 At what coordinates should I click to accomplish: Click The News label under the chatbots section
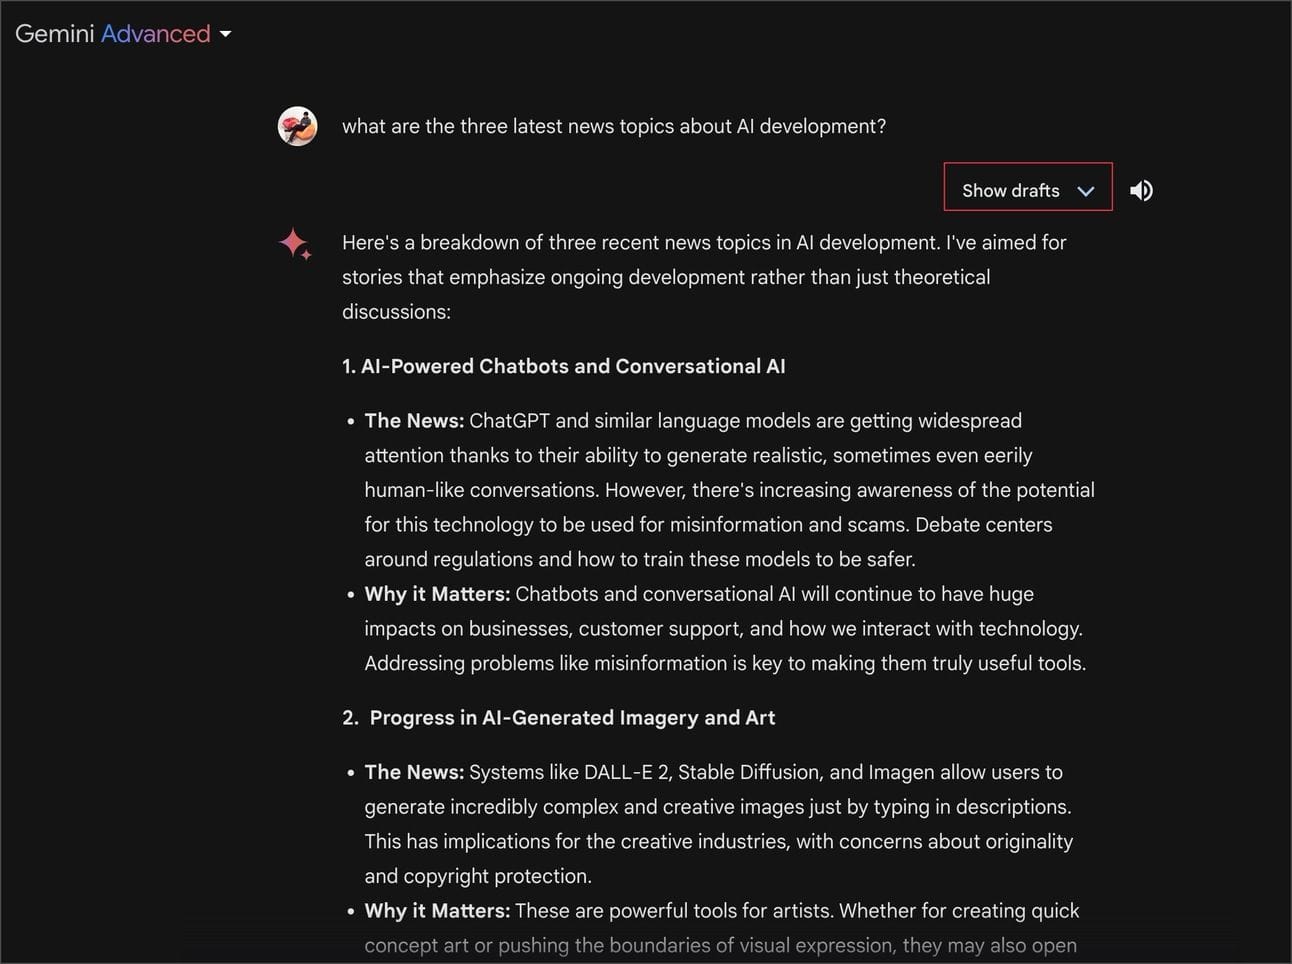click(x=414, y=421)
